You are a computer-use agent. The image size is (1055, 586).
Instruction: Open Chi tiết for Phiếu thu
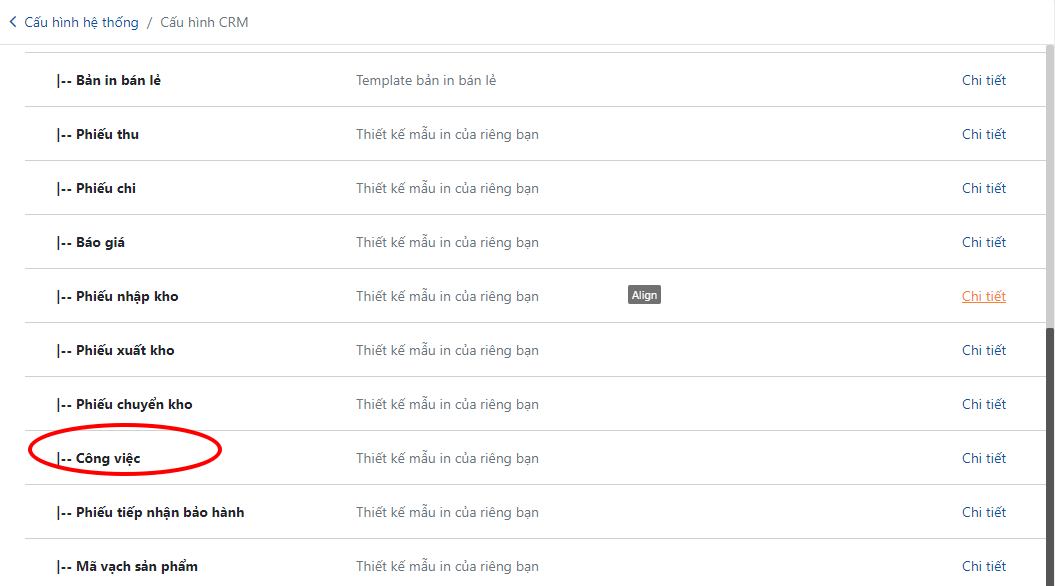(x=984, y=134)
